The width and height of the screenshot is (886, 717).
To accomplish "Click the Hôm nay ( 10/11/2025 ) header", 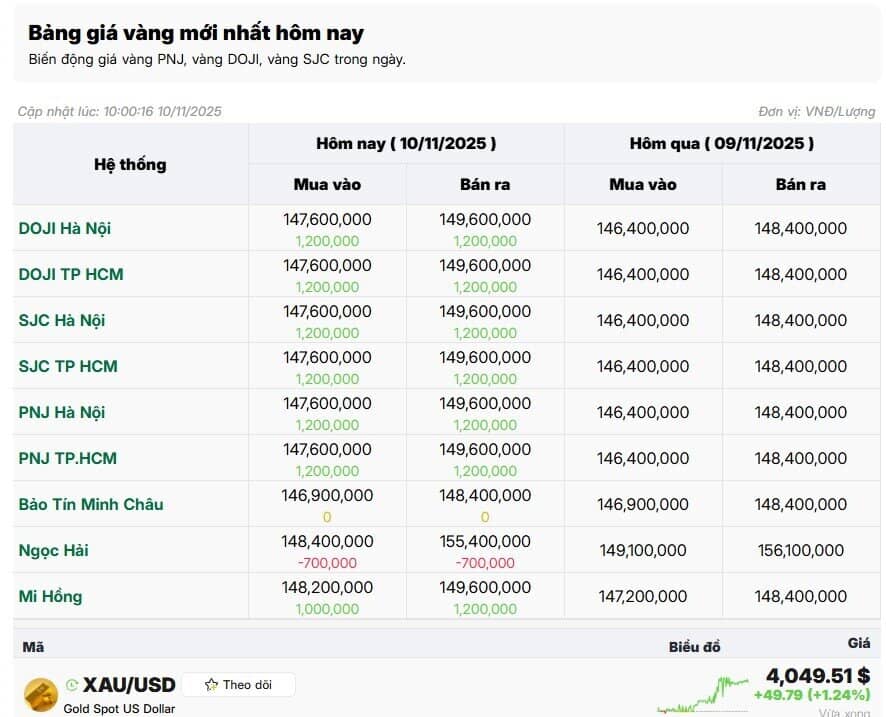I will (406, 144).
